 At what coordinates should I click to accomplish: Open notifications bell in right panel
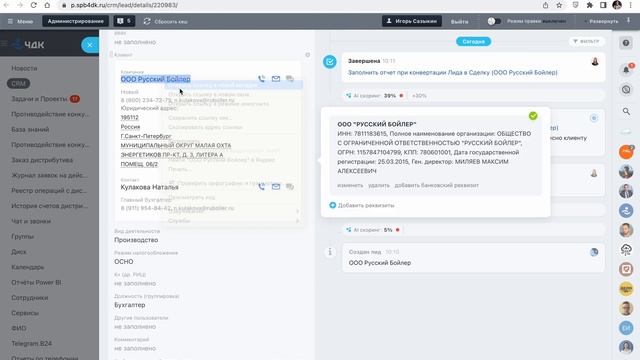point(626,70)
